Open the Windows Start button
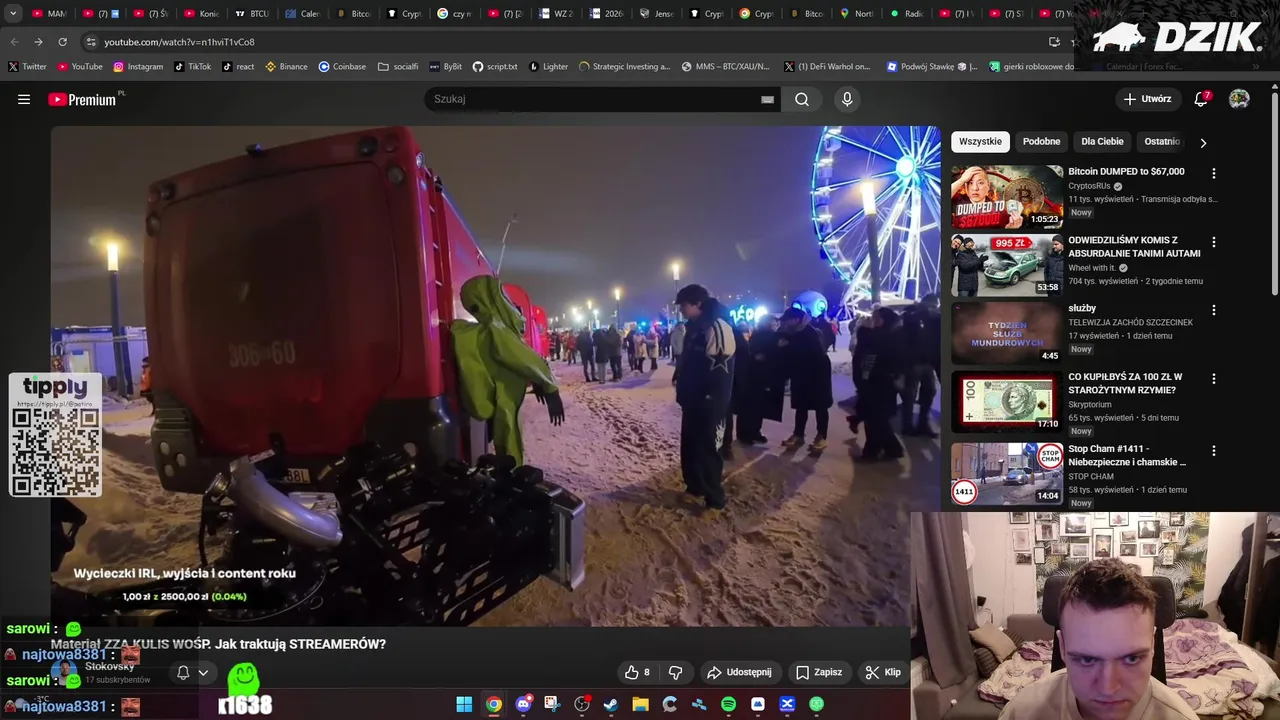 [x=464, y=704]
